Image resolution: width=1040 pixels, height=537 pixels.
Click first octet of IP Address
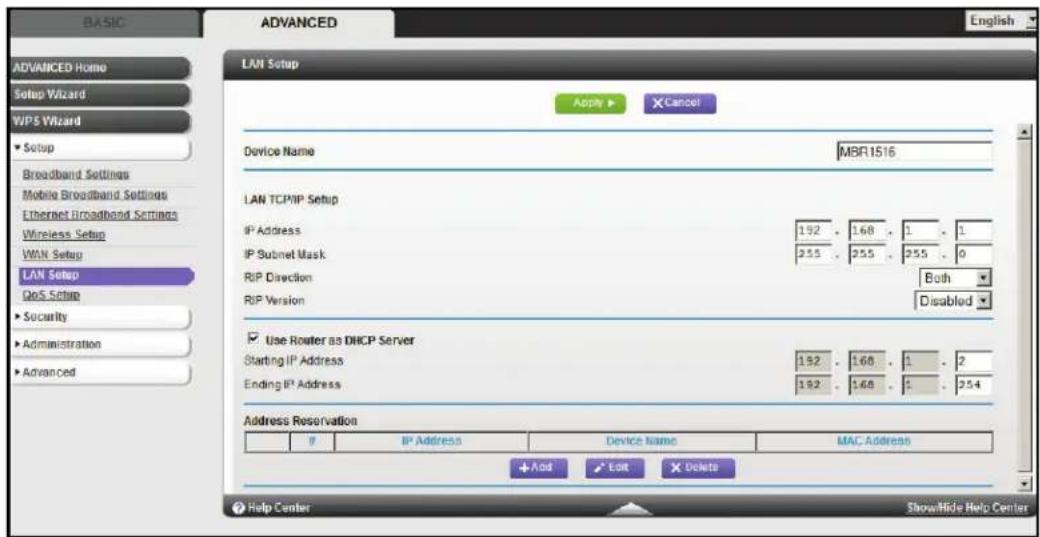coord(811,231)
